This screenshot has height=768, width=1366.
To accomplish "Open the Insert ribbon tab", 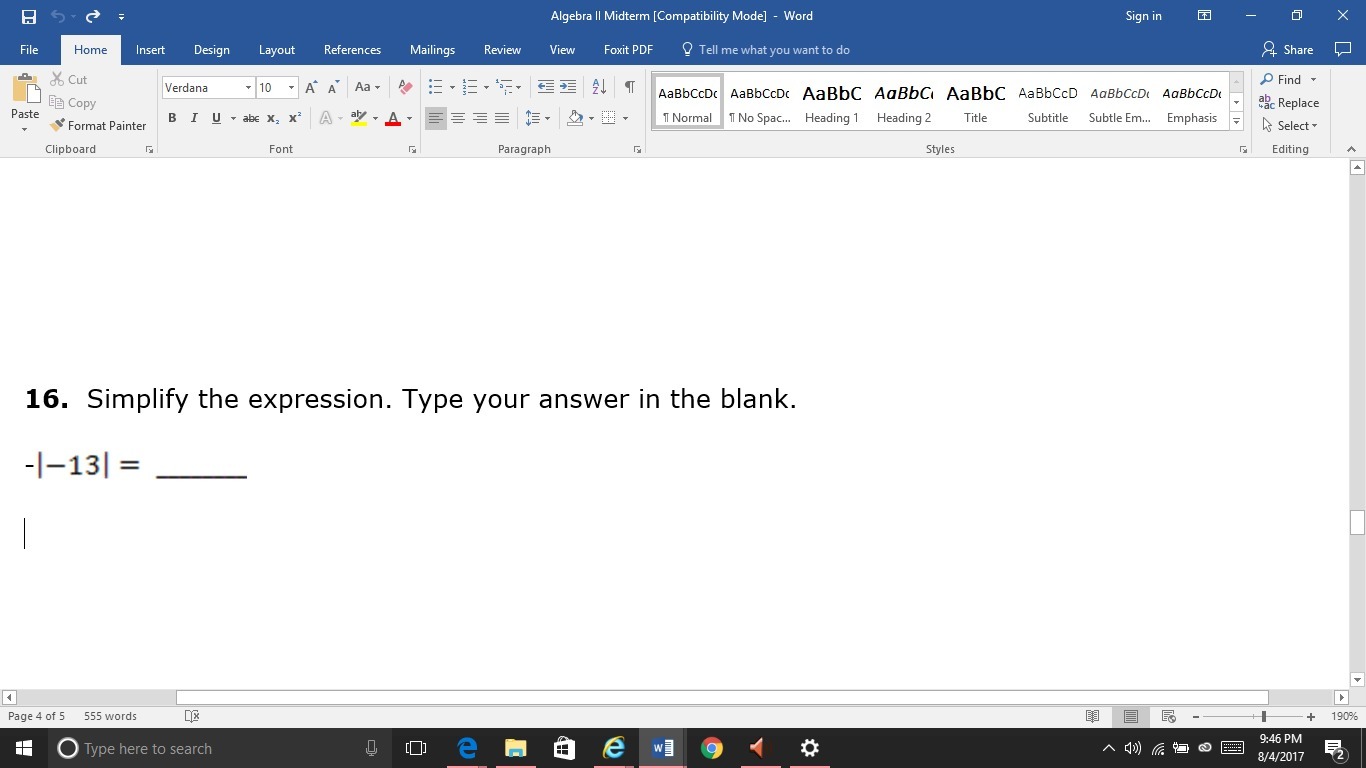I will click(x=150, y=50).
